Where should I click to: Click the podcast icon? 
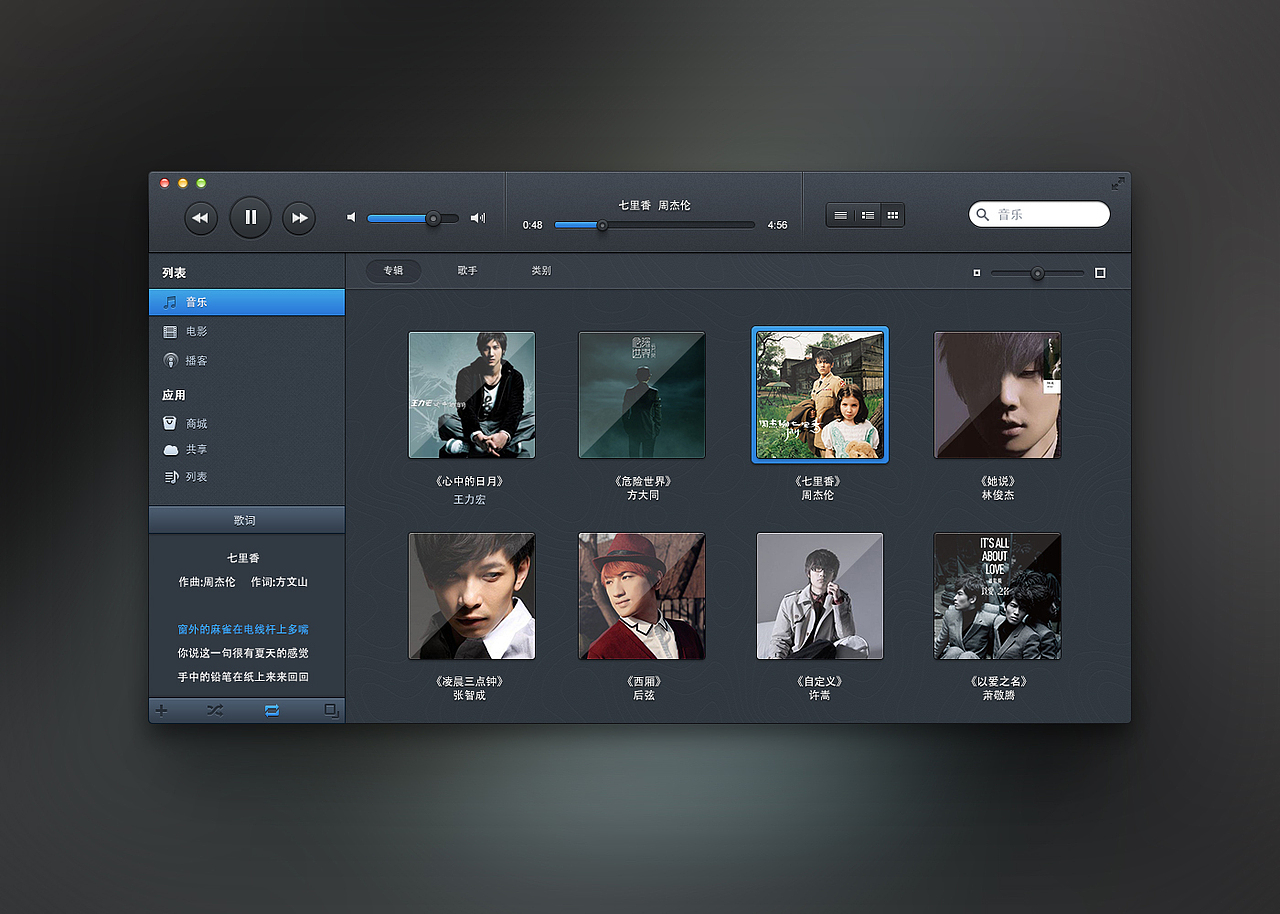(170, 360)
